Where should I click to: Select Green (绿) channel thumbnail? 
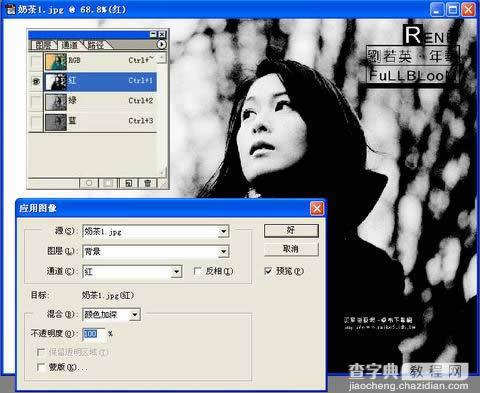pyautogui.click(x=56, y=101)
